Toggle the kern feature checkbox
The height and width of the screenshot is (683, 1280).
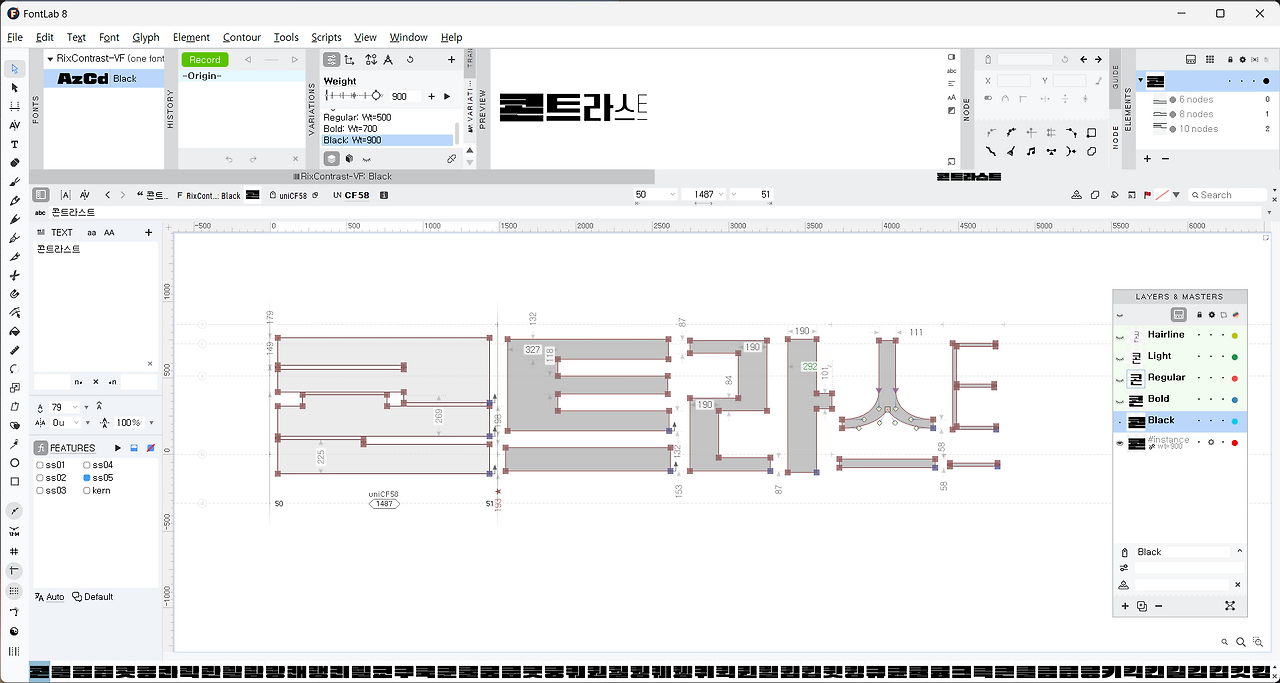point(87,491)
